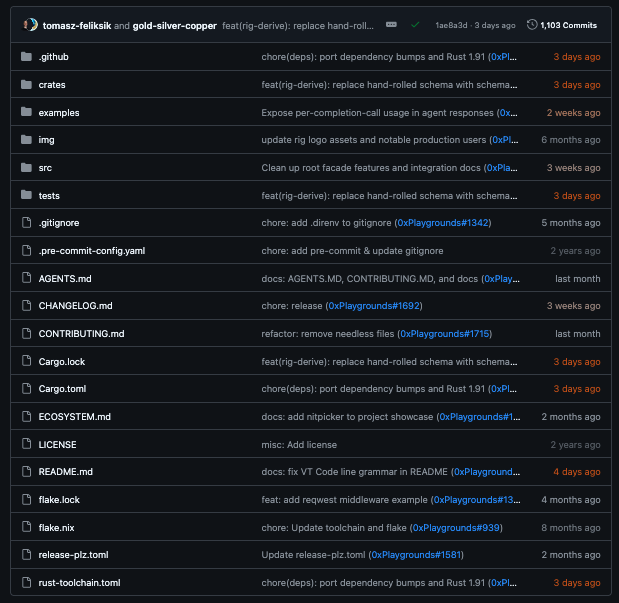The width and height of the screenshot is (619, 603).
Task: Follow the 0xPlaygrounds#939 pull request link
Action: click(456, 528)
